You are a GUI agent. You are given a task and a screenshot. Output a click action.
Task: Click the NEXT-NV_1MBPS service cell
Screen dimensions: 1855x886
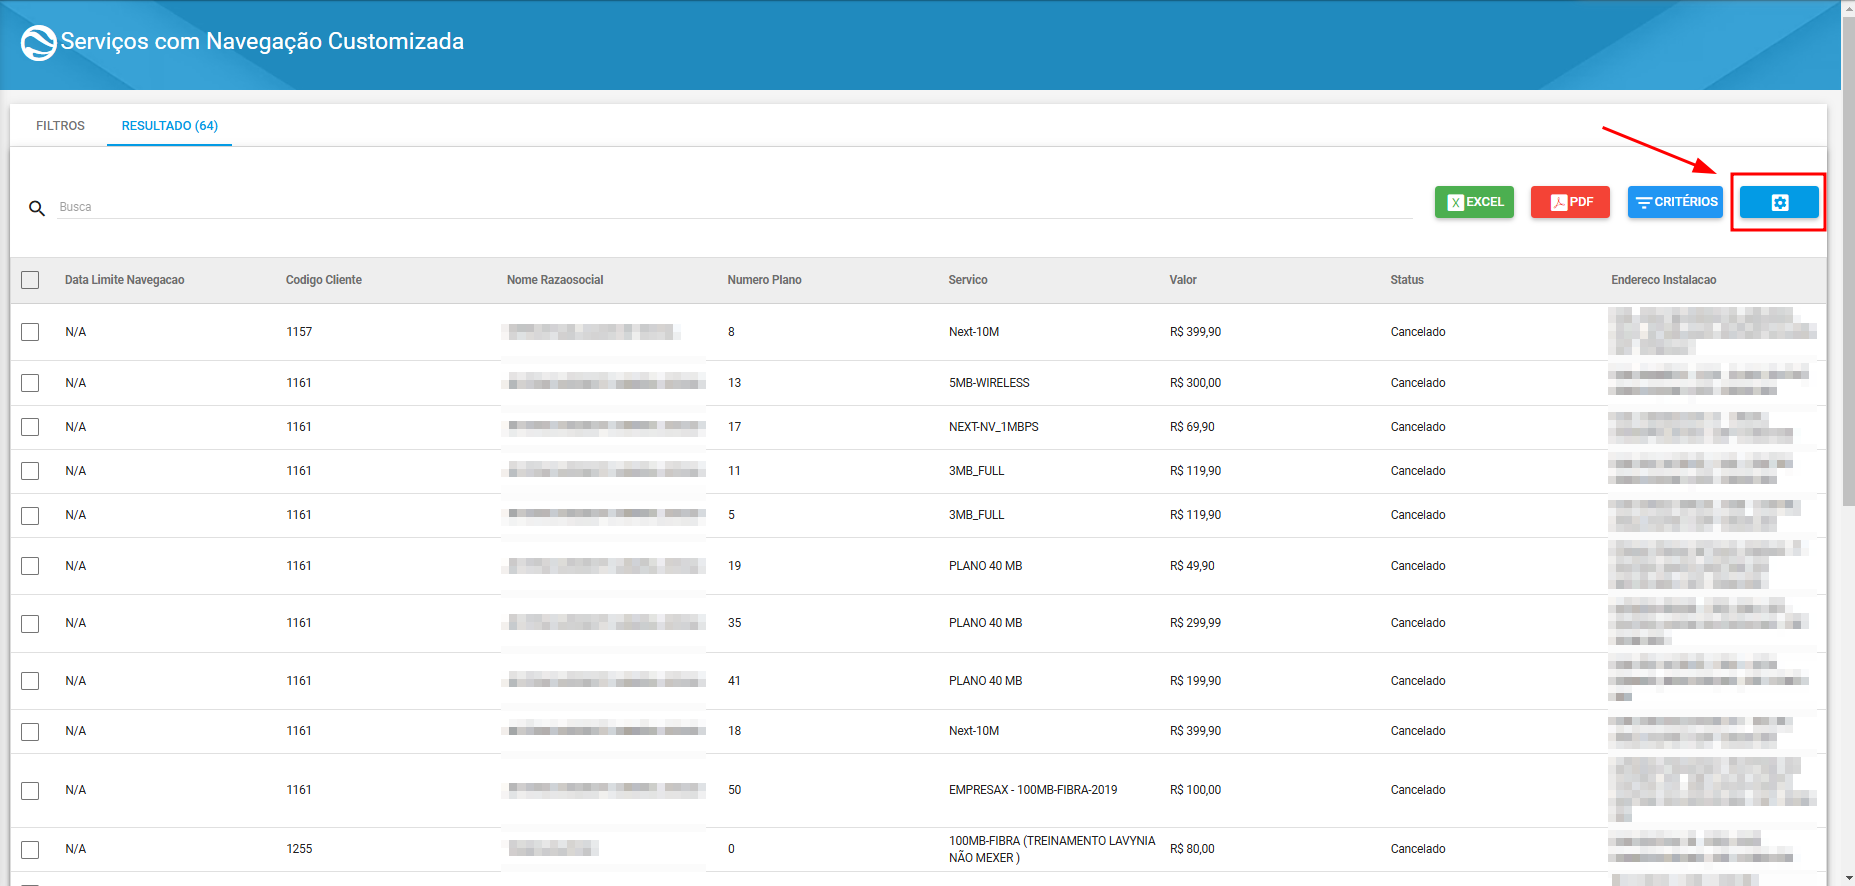pyautogui.click(x=993, y=427)
